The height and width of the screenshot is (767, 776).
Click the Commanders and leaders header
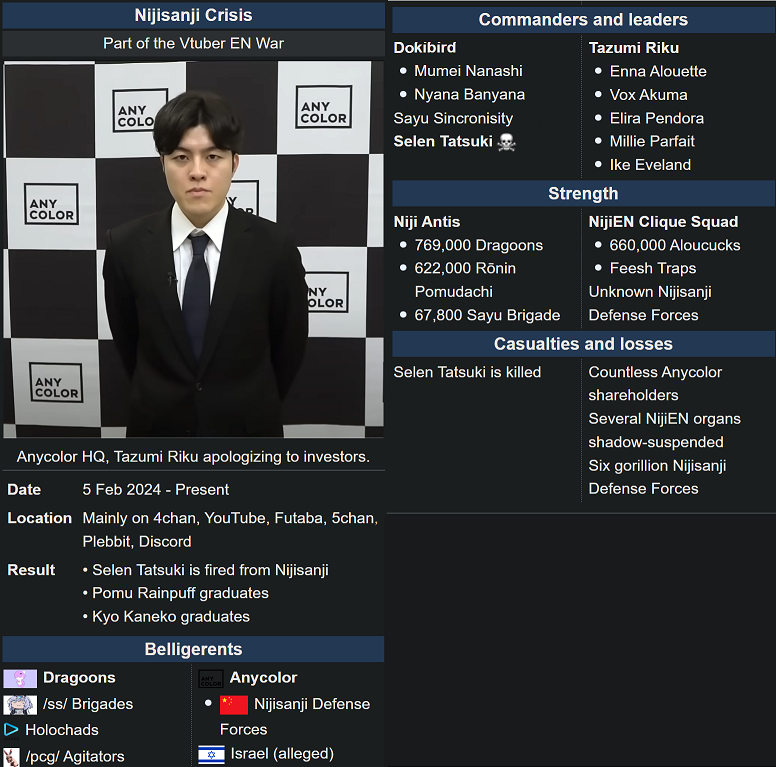(583, 20)
